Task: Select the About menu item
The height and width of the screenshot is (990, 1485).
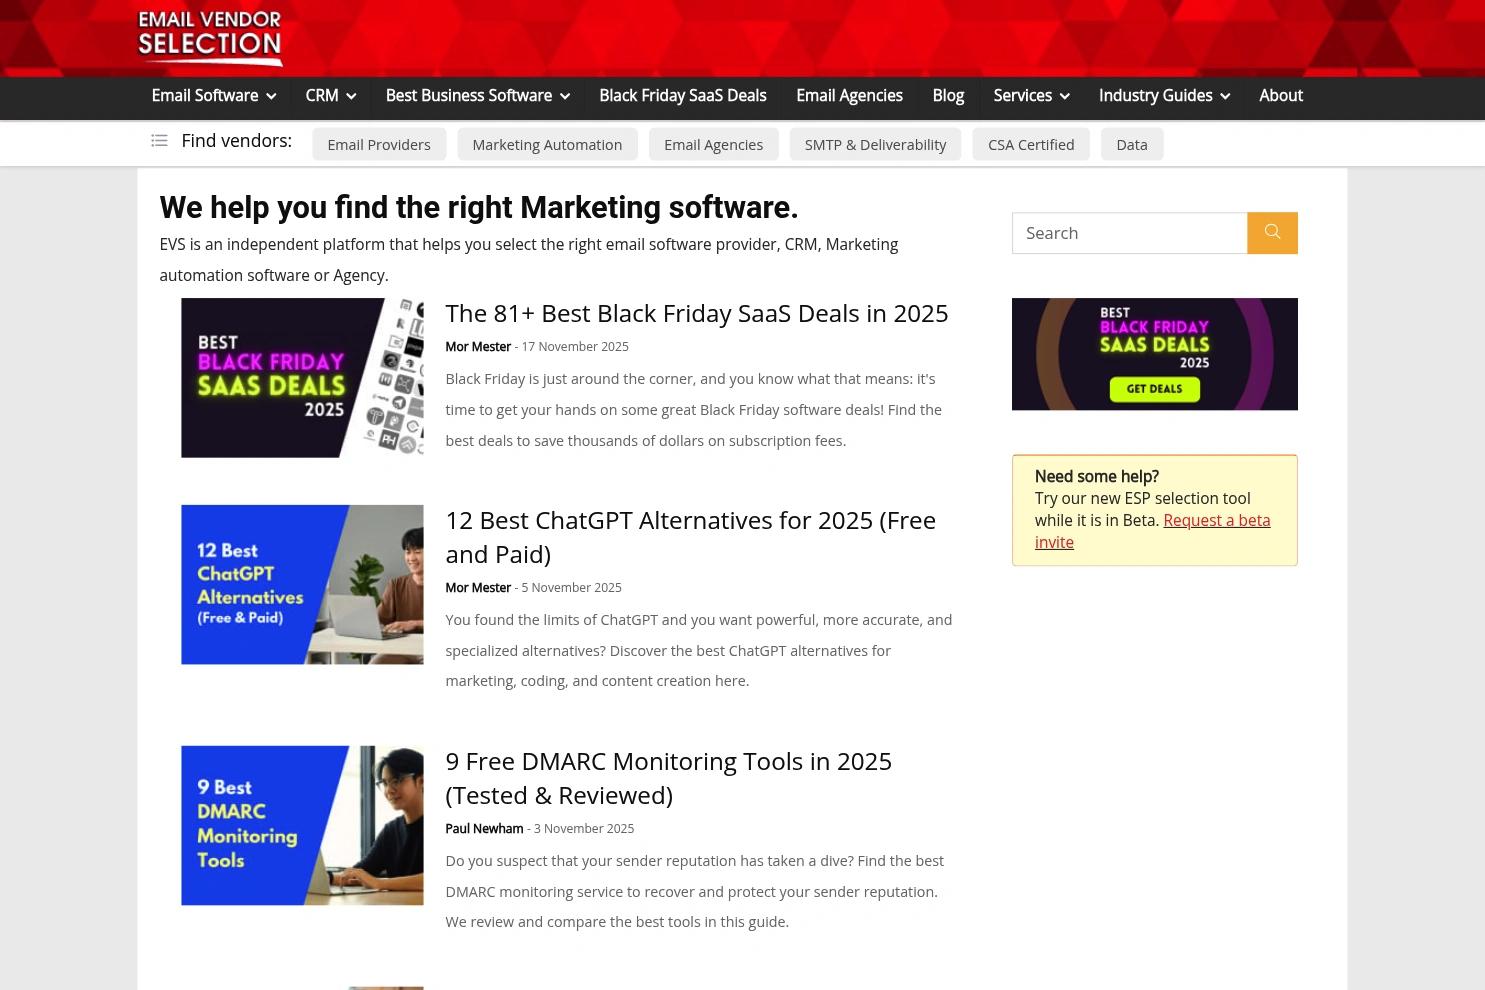Action: tap(1281, 95)
